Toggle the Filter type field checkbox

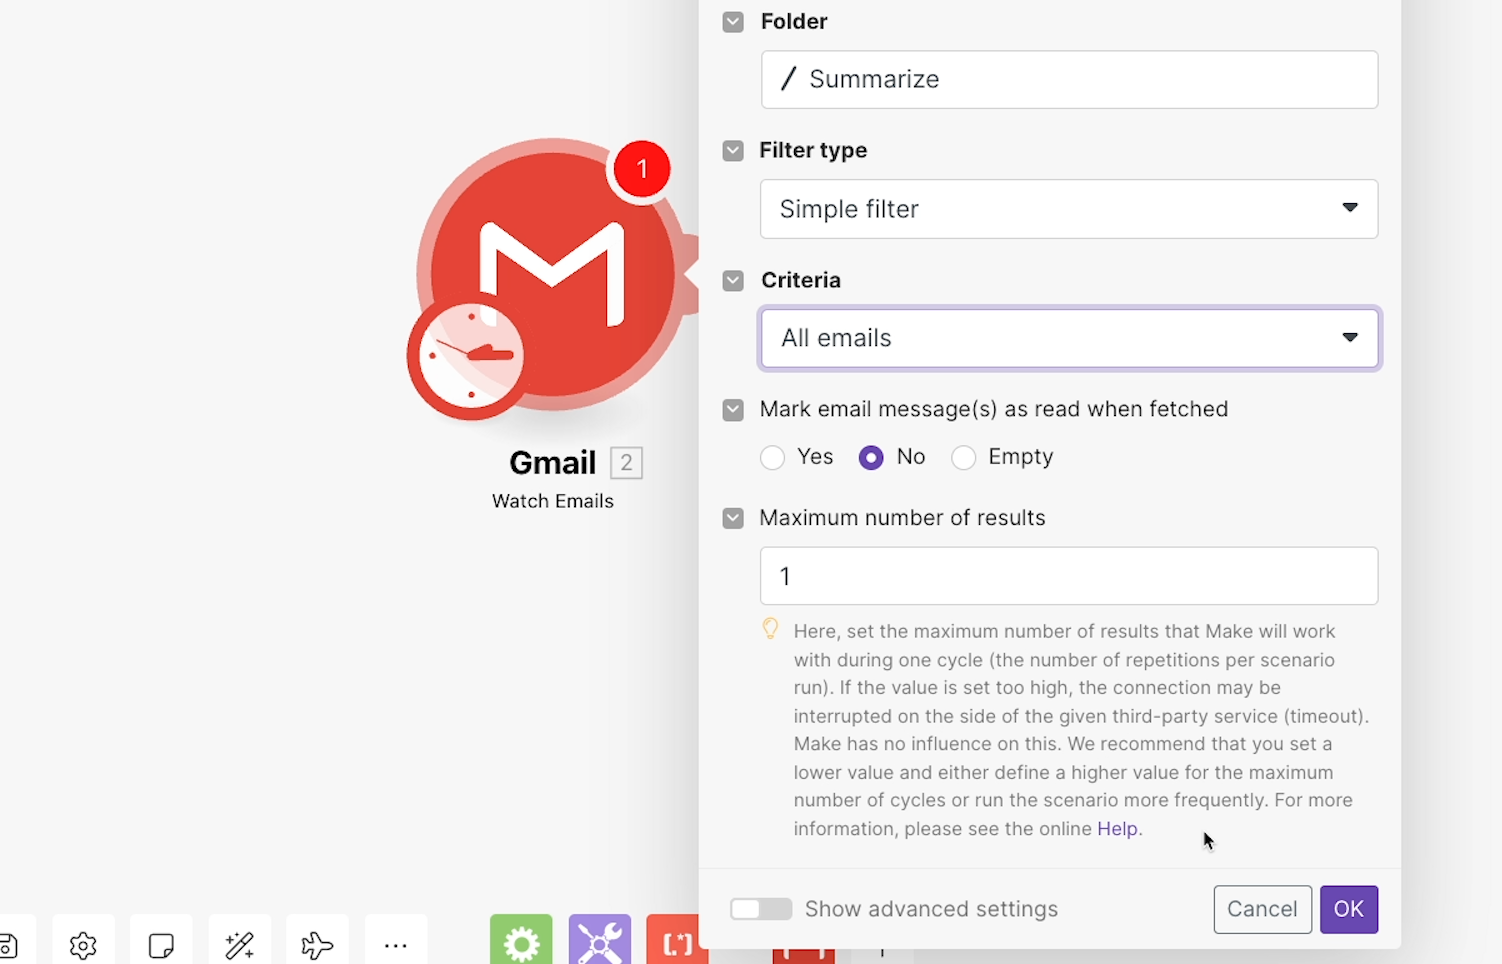tap(733, 151)
